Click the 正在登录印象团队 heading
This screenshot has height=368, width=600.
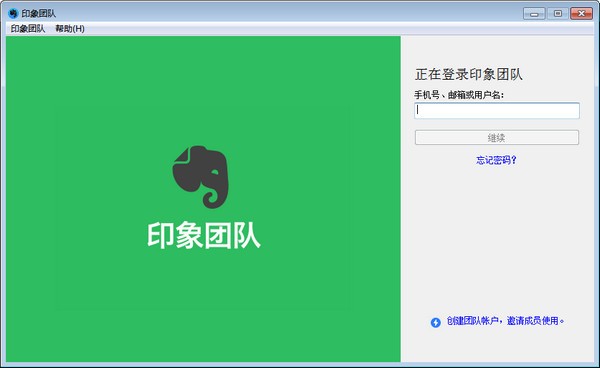pos(469,74)
